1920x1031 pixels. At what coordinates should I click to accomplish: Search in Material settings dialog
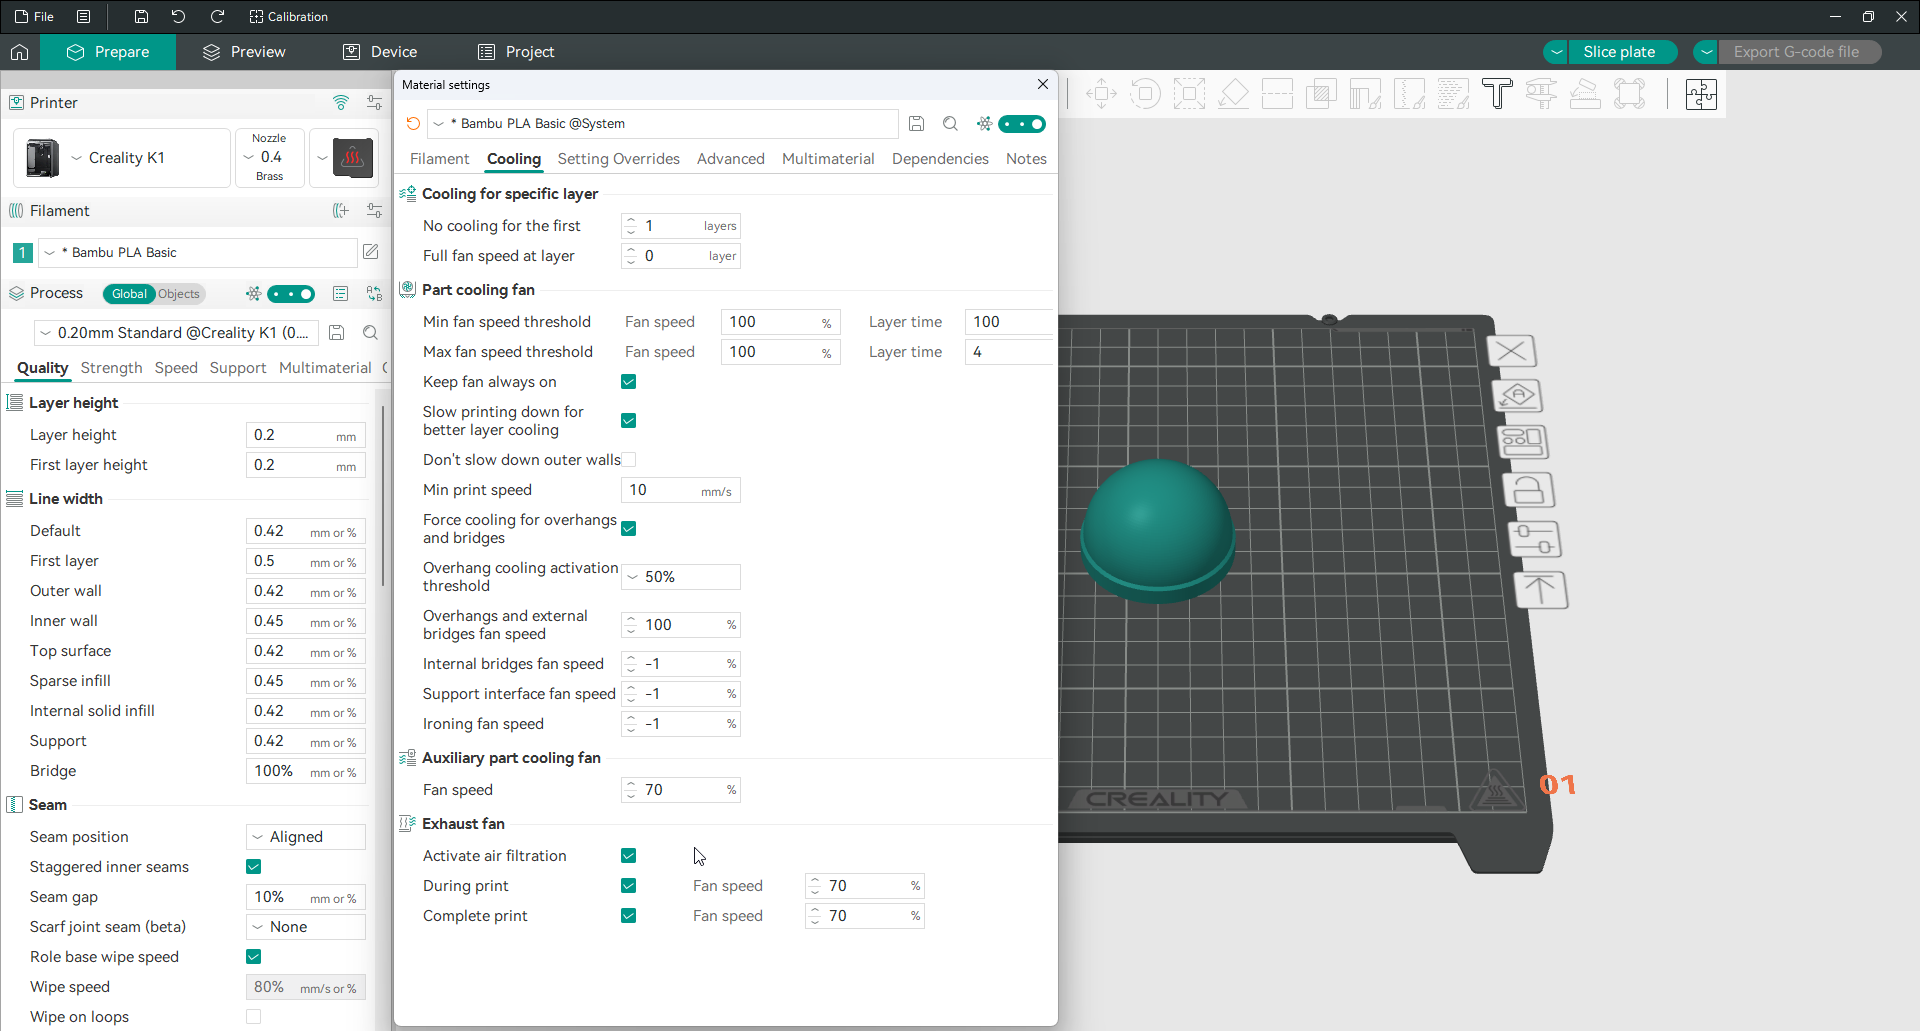950,124
